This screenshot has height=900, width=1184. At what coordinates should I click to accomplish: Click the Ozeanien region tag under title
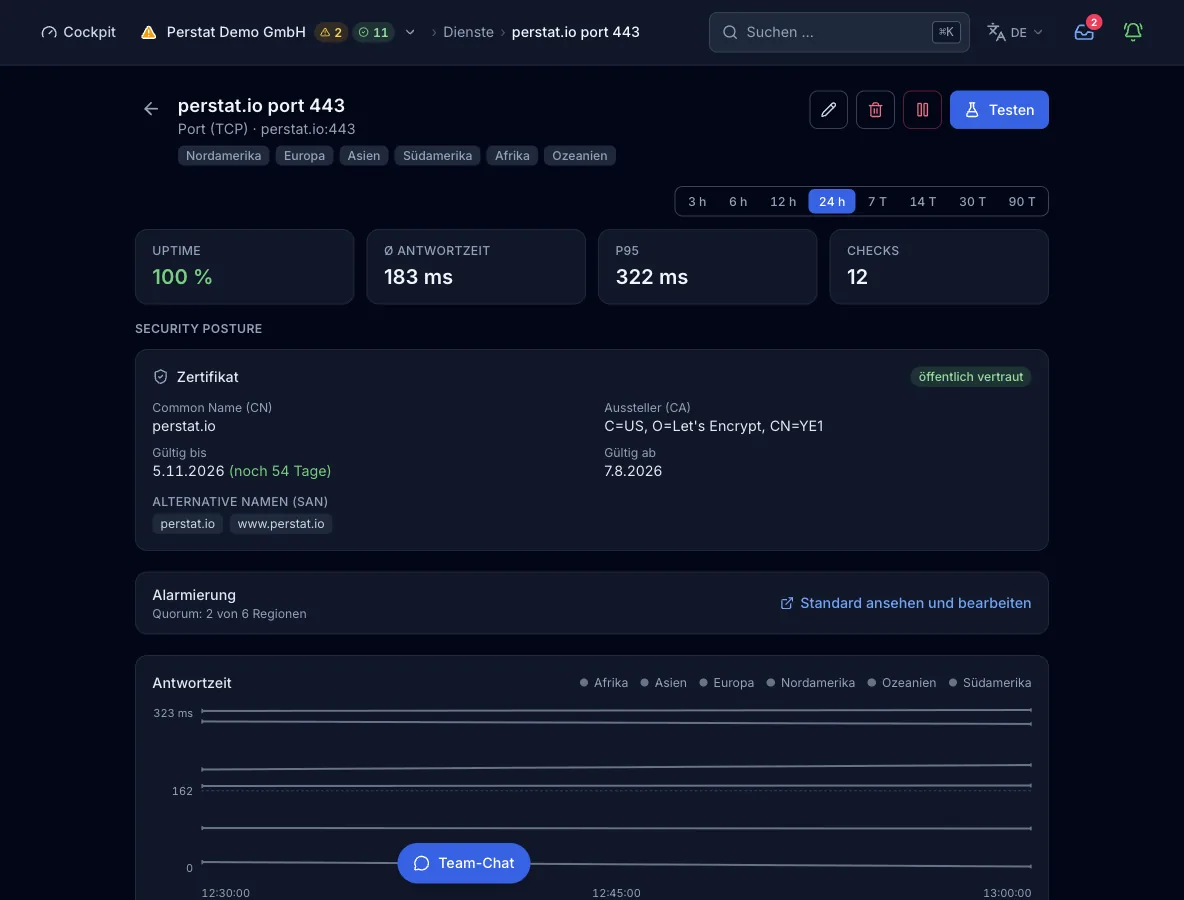pyautogui.click(x=580, y=156)
